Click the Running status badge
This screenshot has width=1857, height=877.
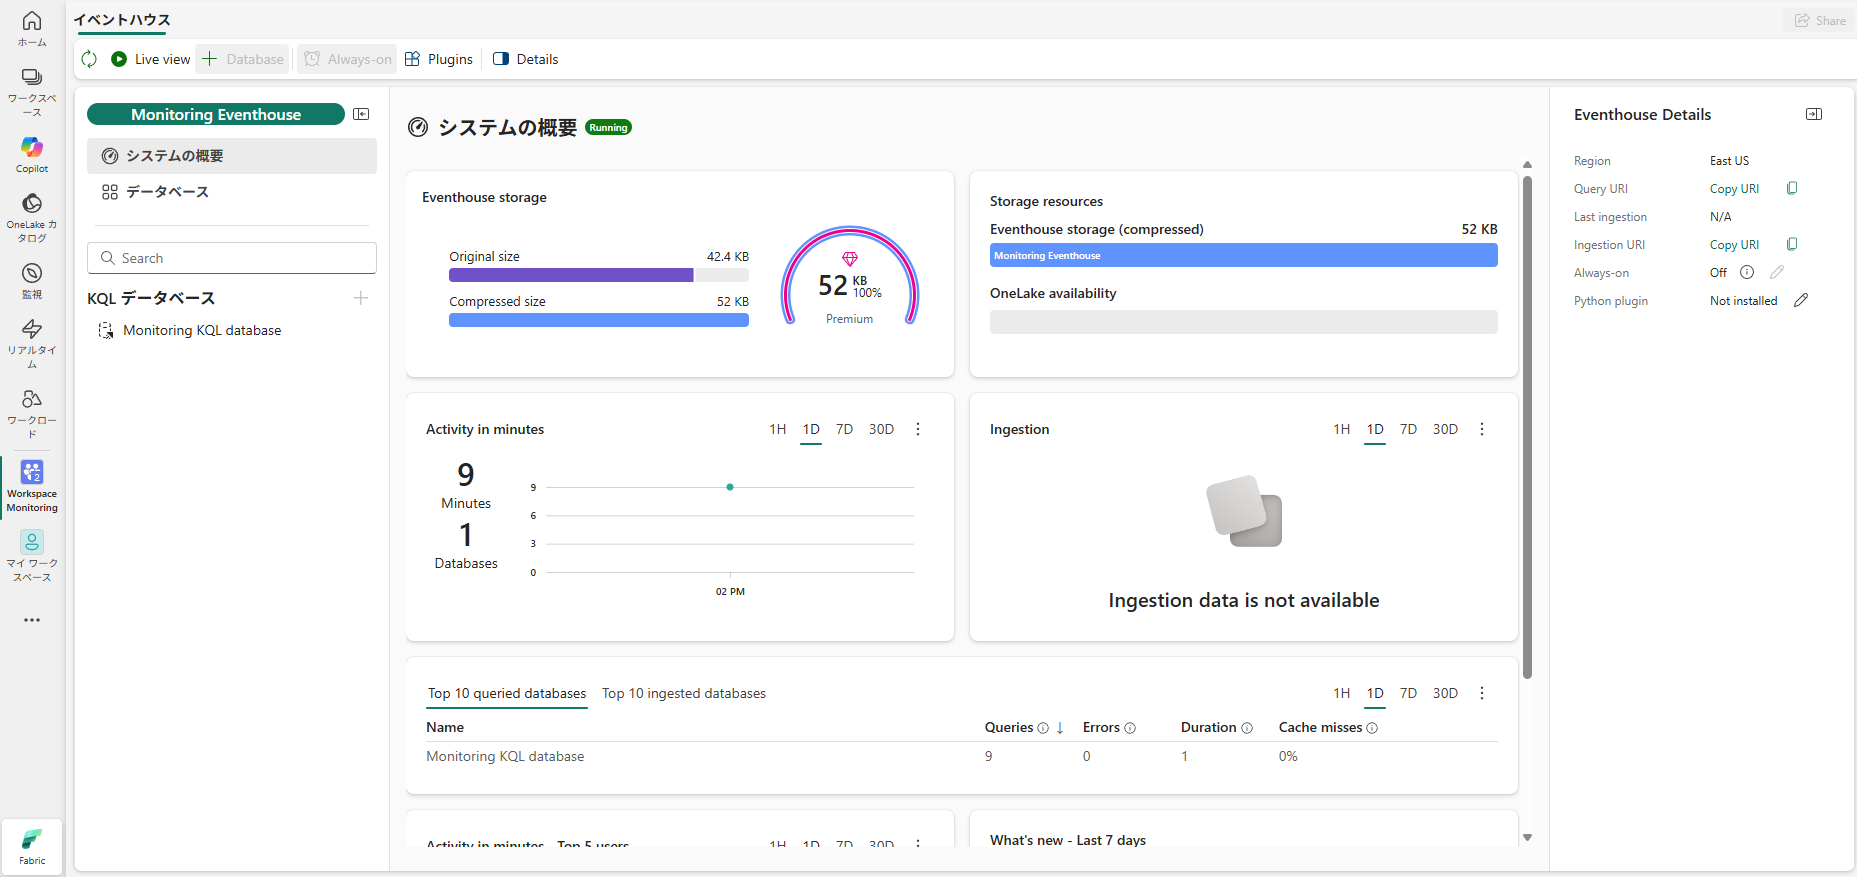608,128
